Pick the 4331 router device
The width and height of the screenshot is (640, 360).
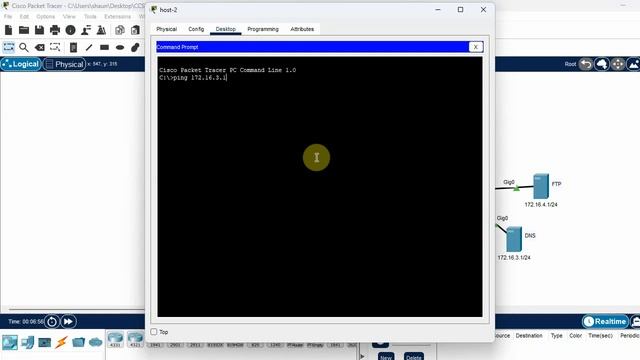[116, 340]
